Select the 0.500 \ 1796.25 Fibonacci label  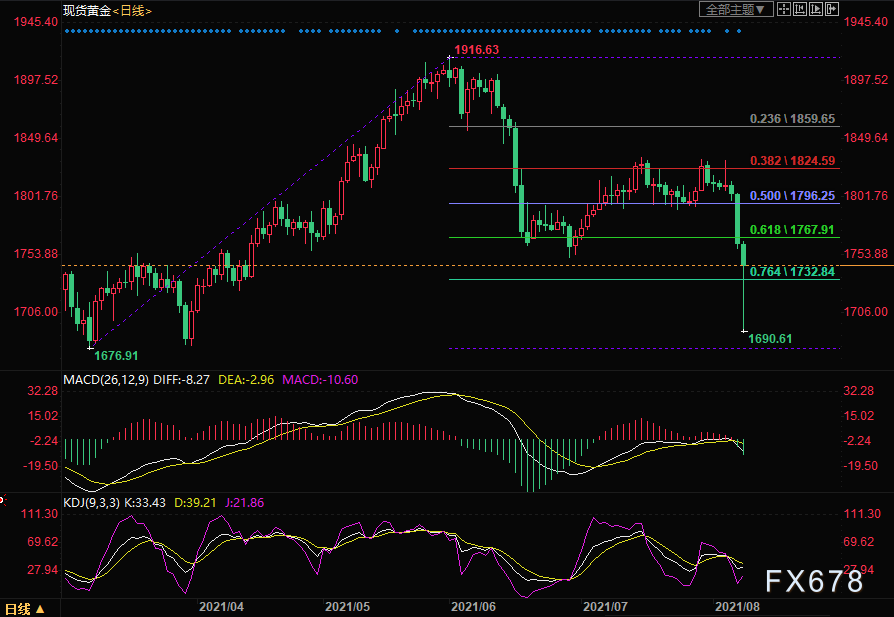792,196
